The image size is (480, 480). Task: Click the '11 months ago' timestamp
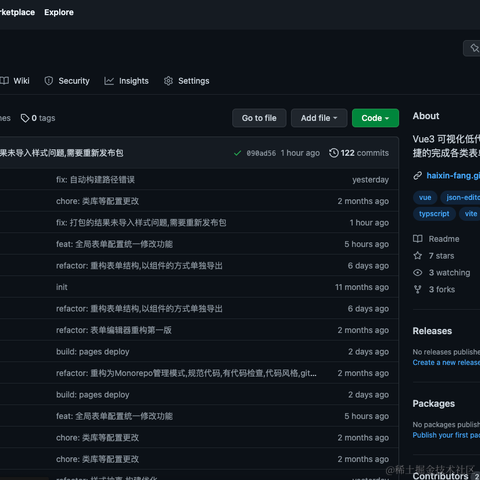(x=362, y=287)
